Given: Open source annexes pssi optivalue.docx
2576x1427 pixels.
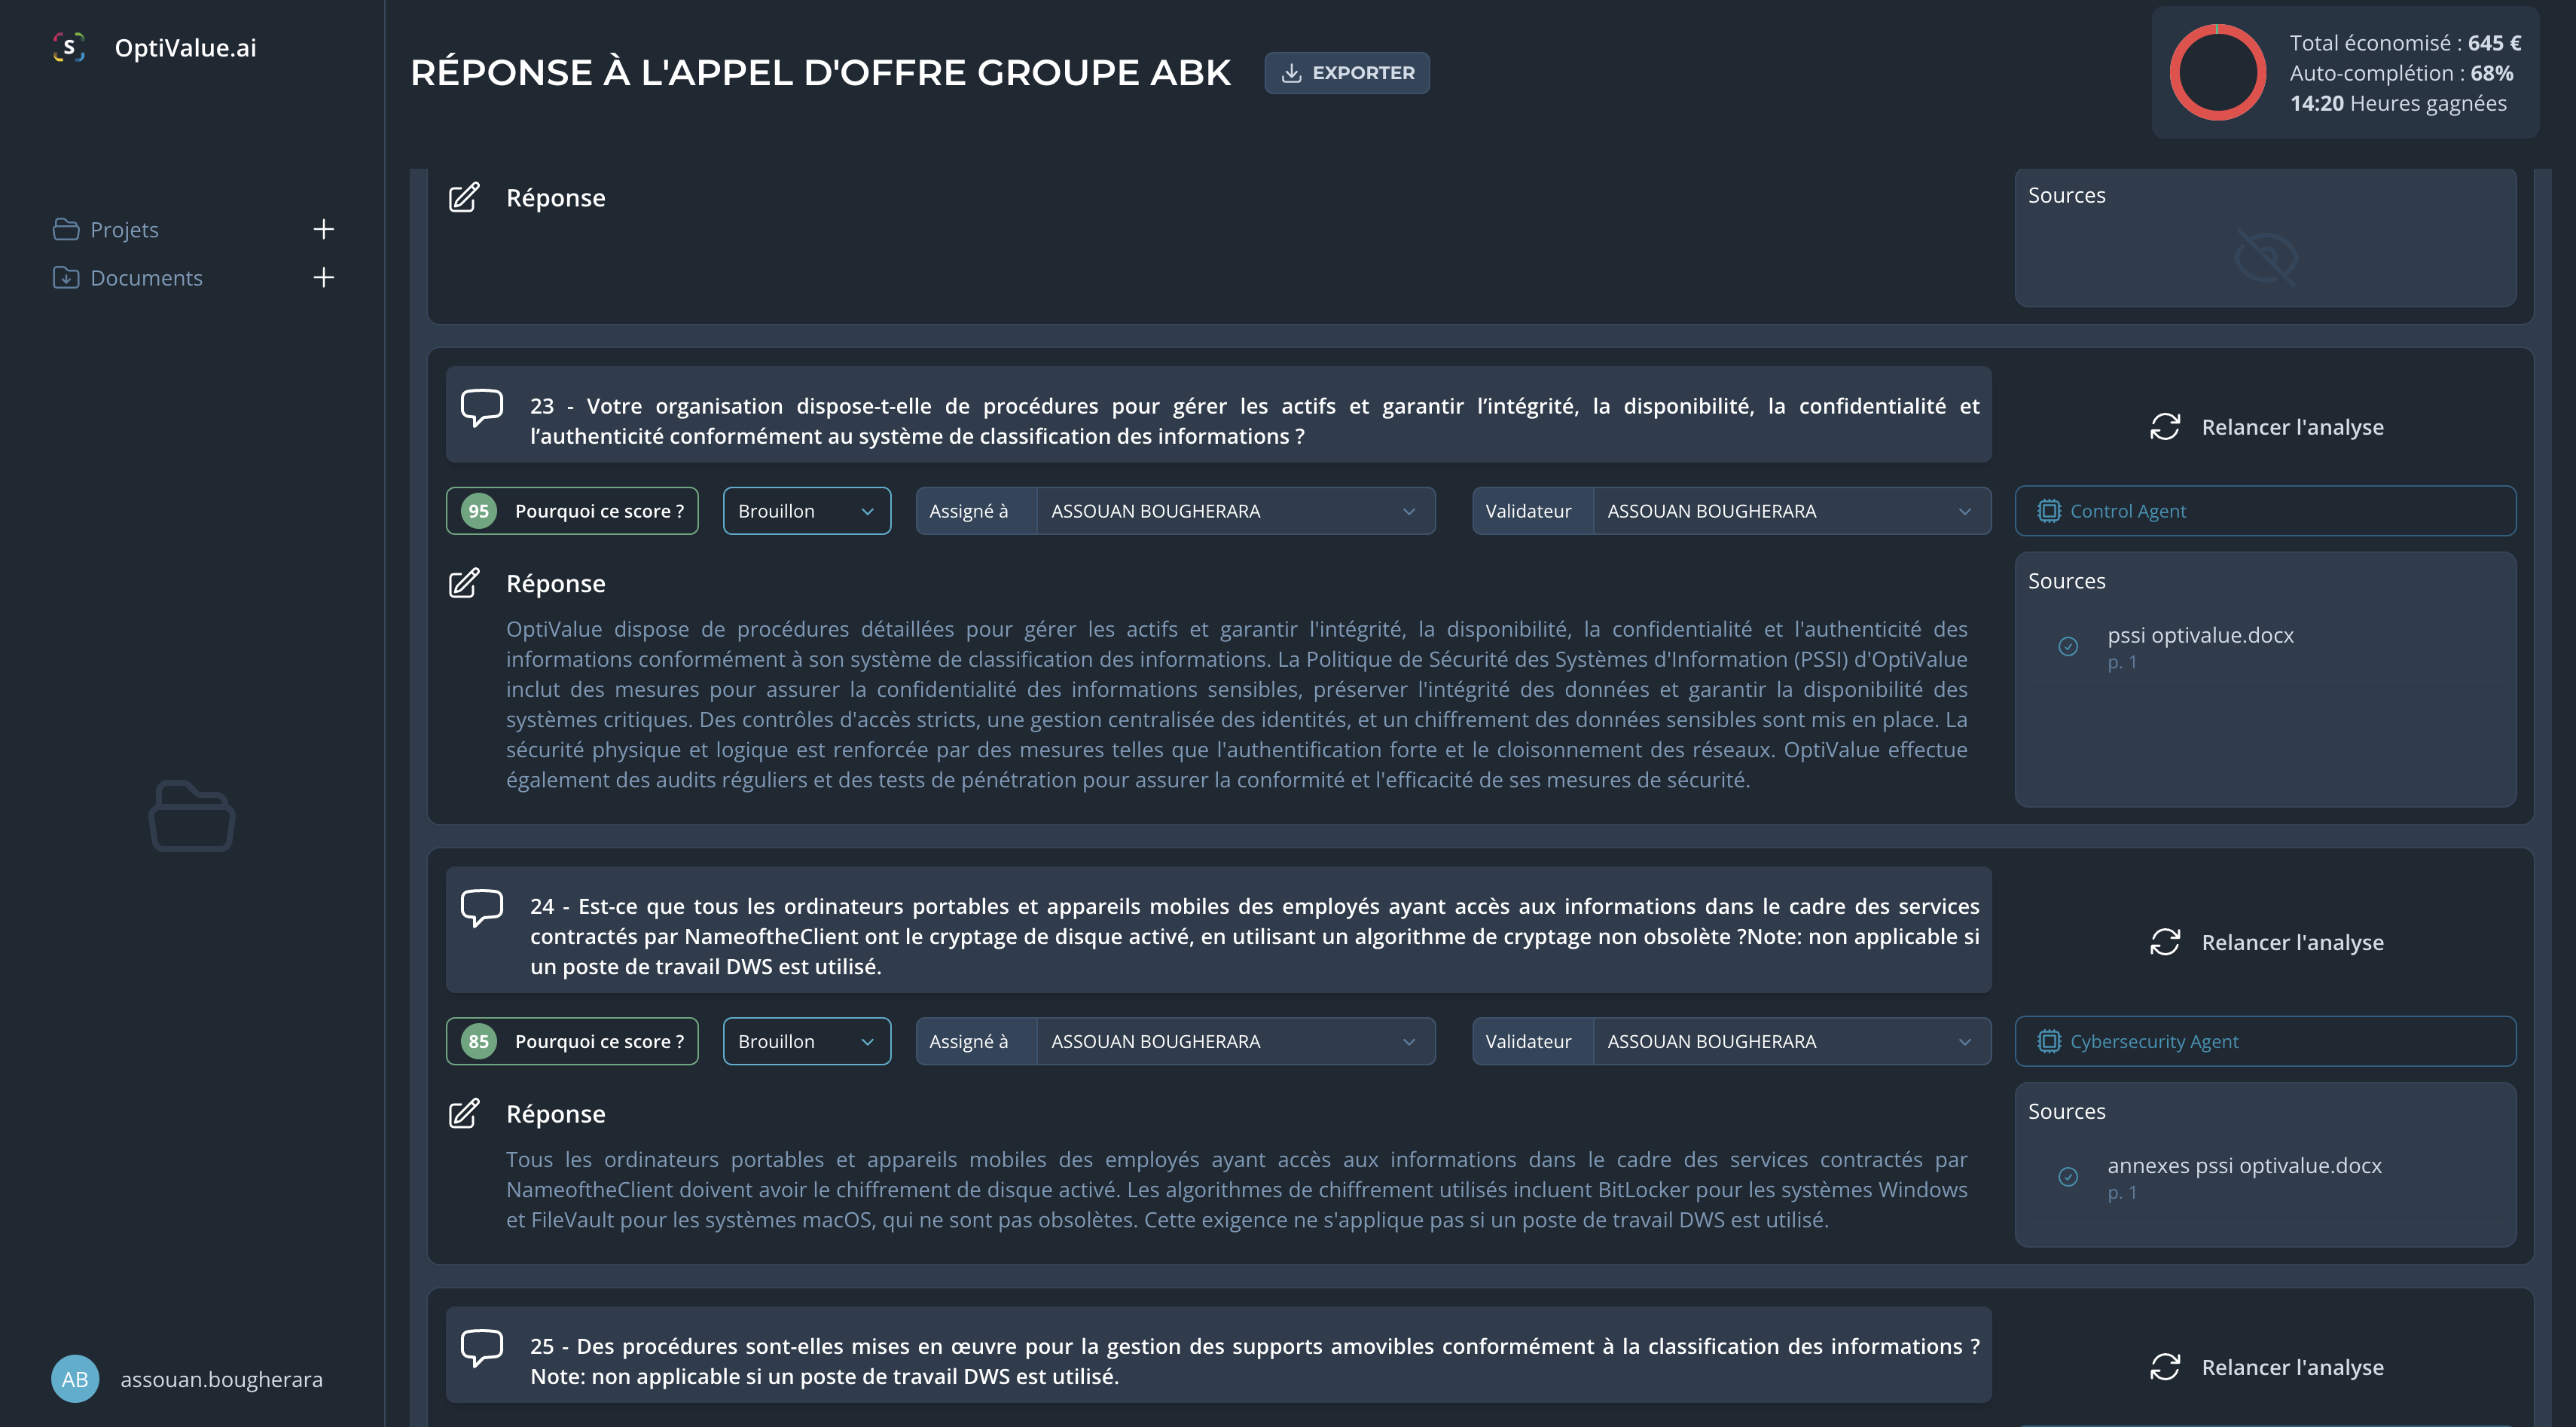Looking at the screenshot, I should [2244, 1165].
